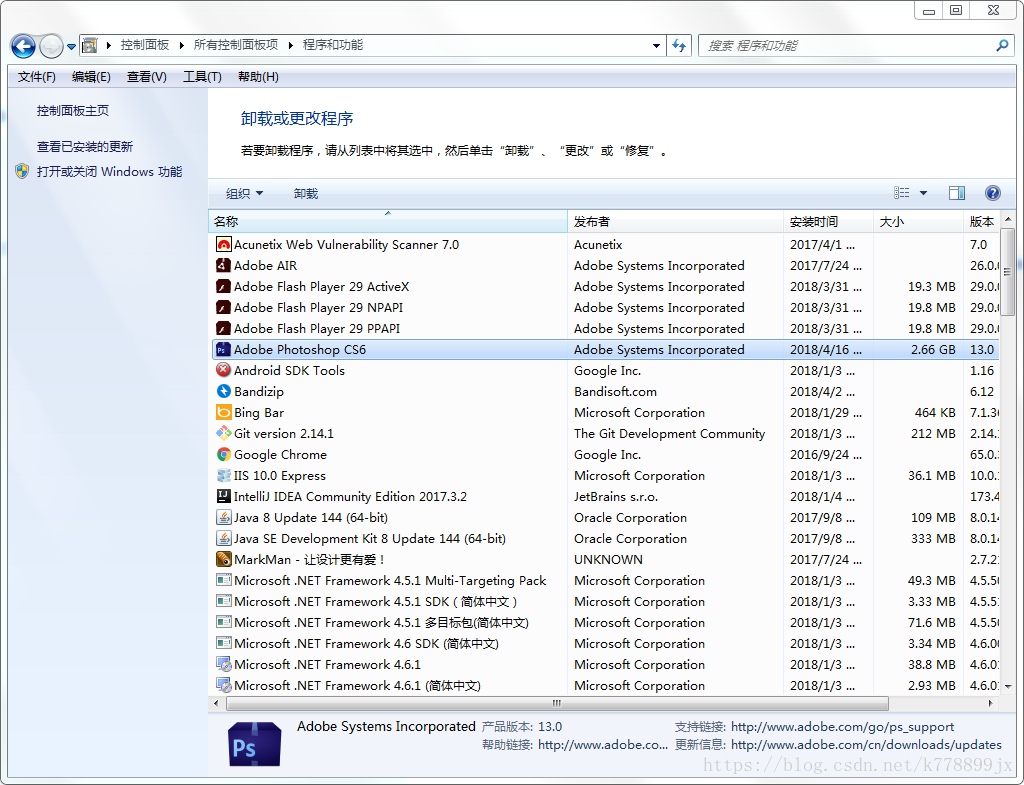This screenshot has width=1024, height=785.
Task: Click the change view icon
Action: pyautogui.click(x=902, y=193)
